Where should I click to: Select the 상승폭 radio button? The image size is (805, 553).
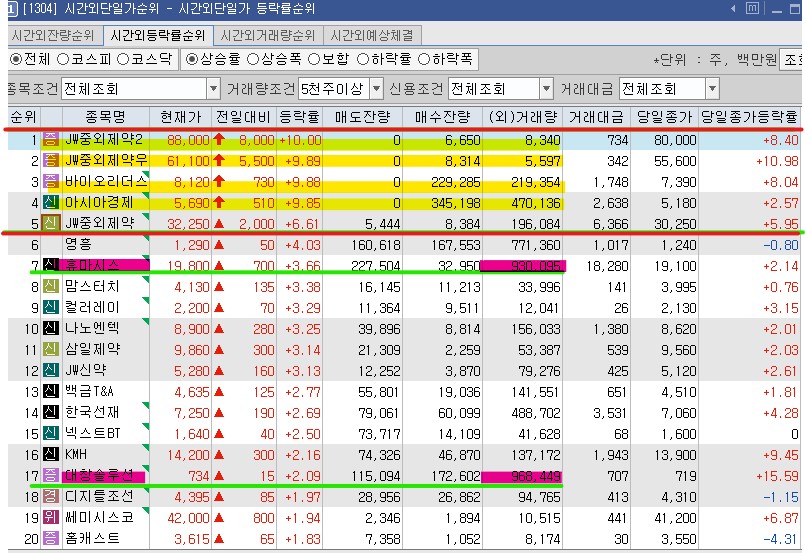tap(253, 60)
